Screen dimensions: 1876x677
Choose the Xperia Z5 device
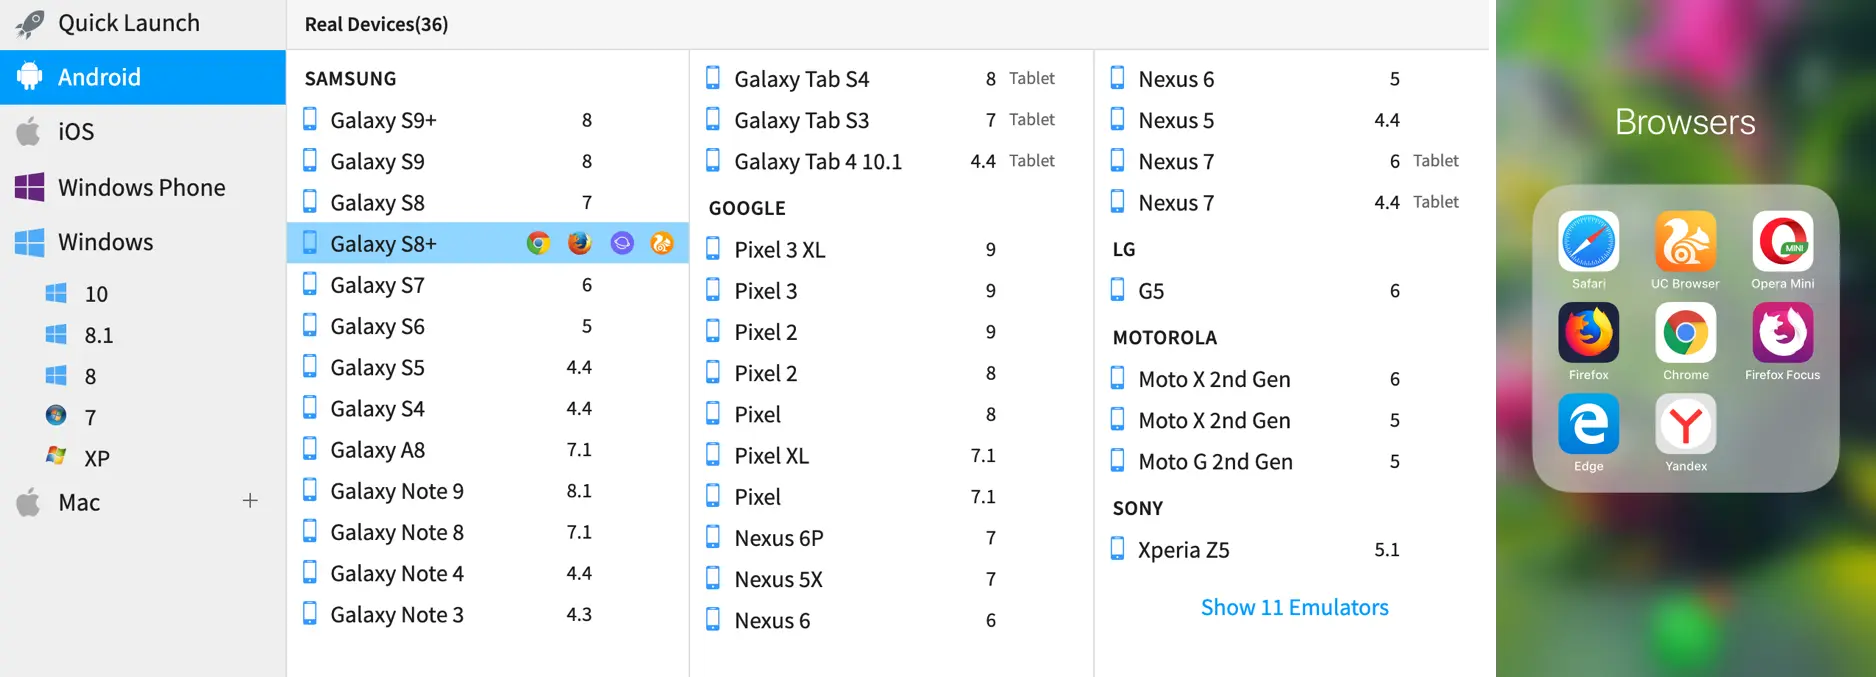coord(1183,550)
